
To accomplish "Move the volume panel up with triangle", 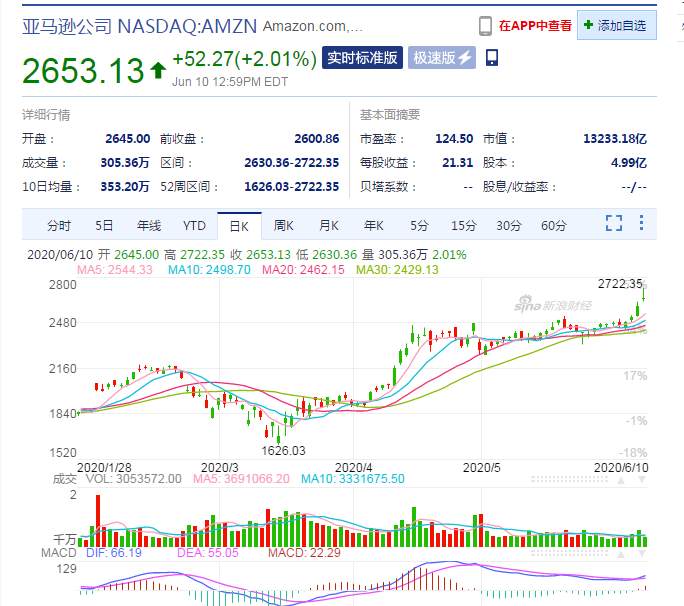I will [621, 480].
